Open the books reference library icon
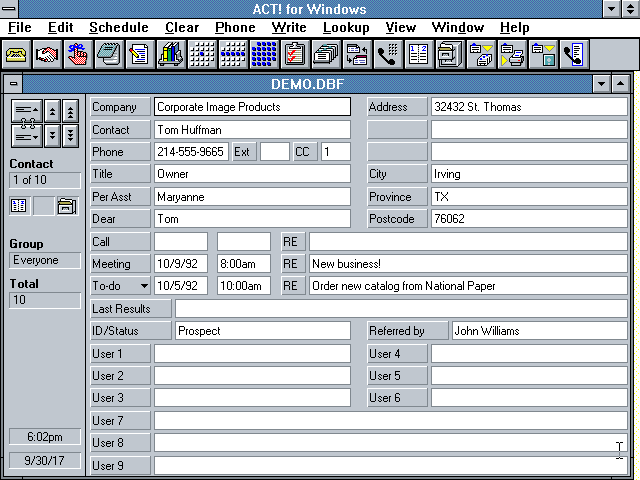This screenshot has width=640, height=480. click(171, 54)
